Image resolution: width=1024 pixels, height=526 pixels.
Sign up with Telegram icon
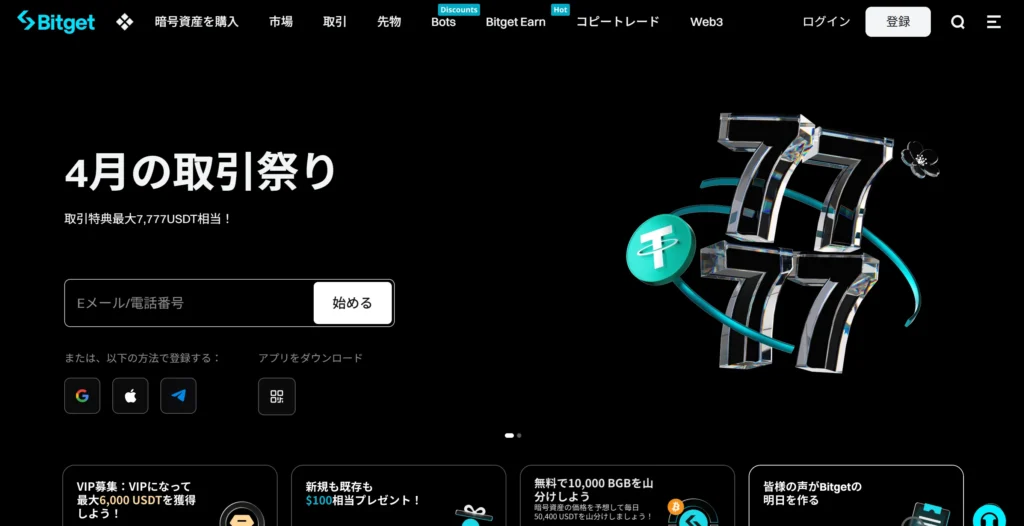click(178, 396)
